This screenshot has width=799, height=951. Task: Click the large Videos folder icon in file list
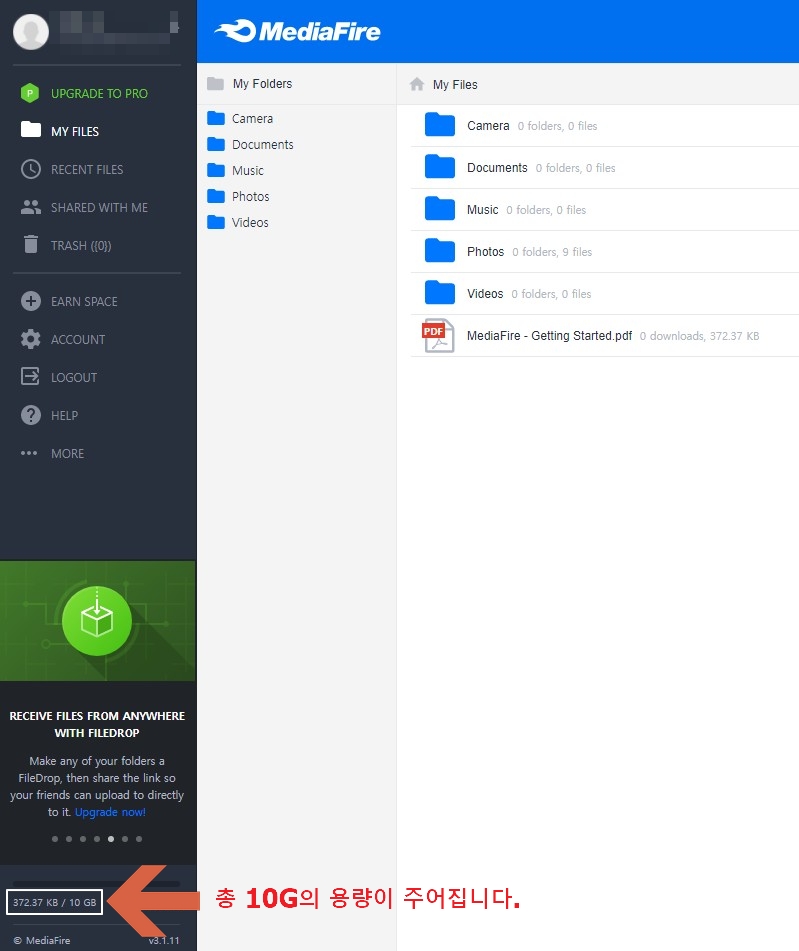pos(440,292)
